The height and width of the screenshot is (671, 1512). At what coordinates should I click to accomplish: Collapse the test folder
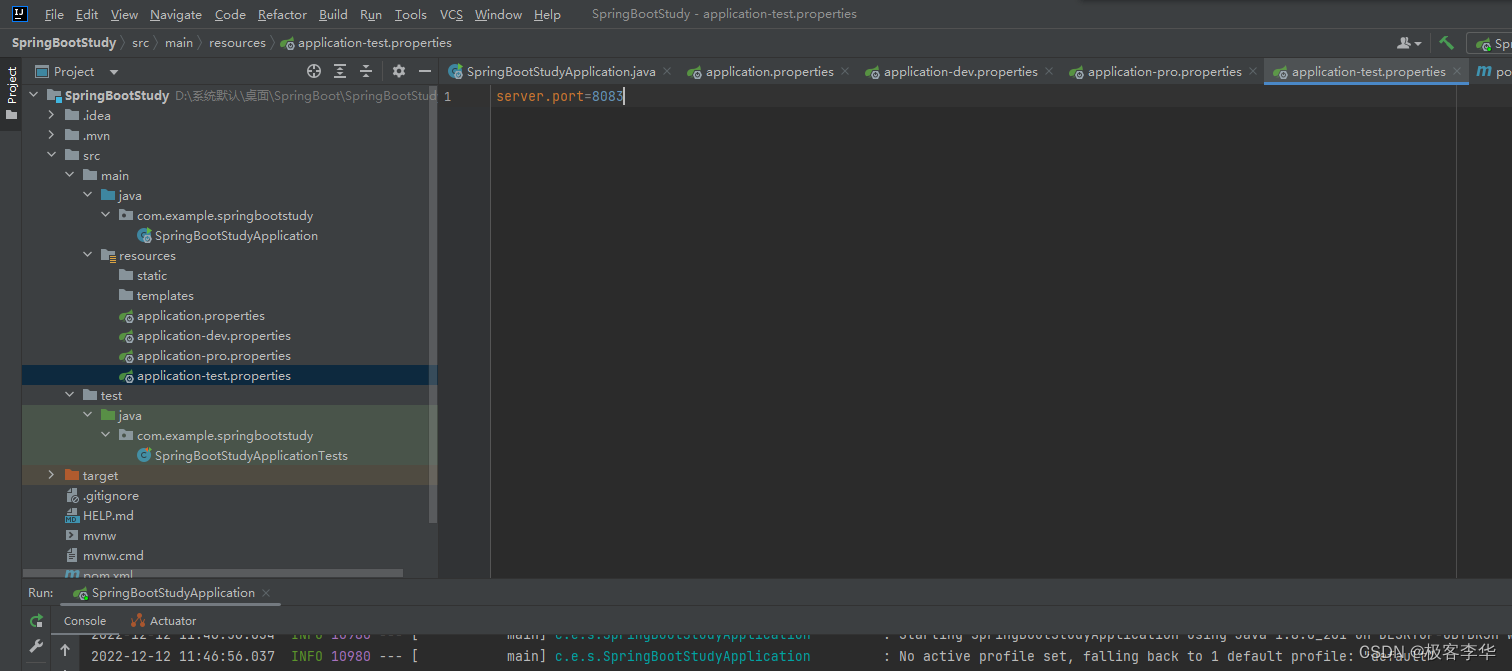(x=70, y=396)
